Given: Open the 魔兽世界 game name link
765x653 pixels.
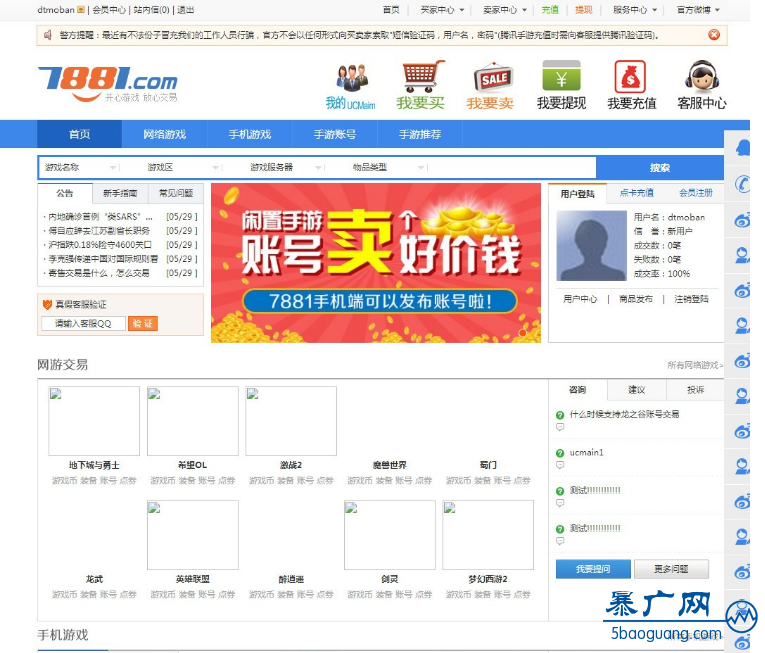Looking at the screenshot, I should (x=390, y=465).
